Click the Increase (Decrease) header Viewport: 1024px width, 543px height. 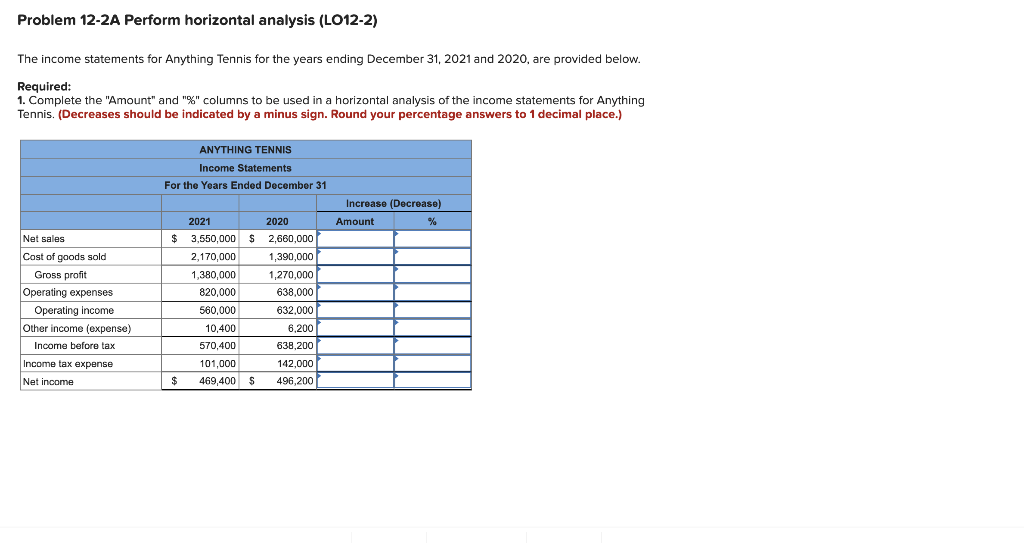[393, 204]
